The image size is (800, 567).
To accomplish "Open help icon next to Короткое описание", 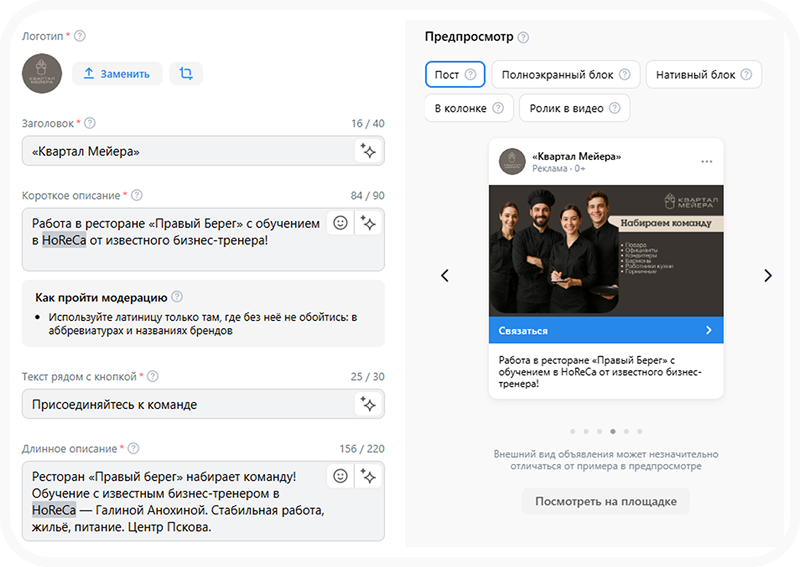I will click(137, 195).
